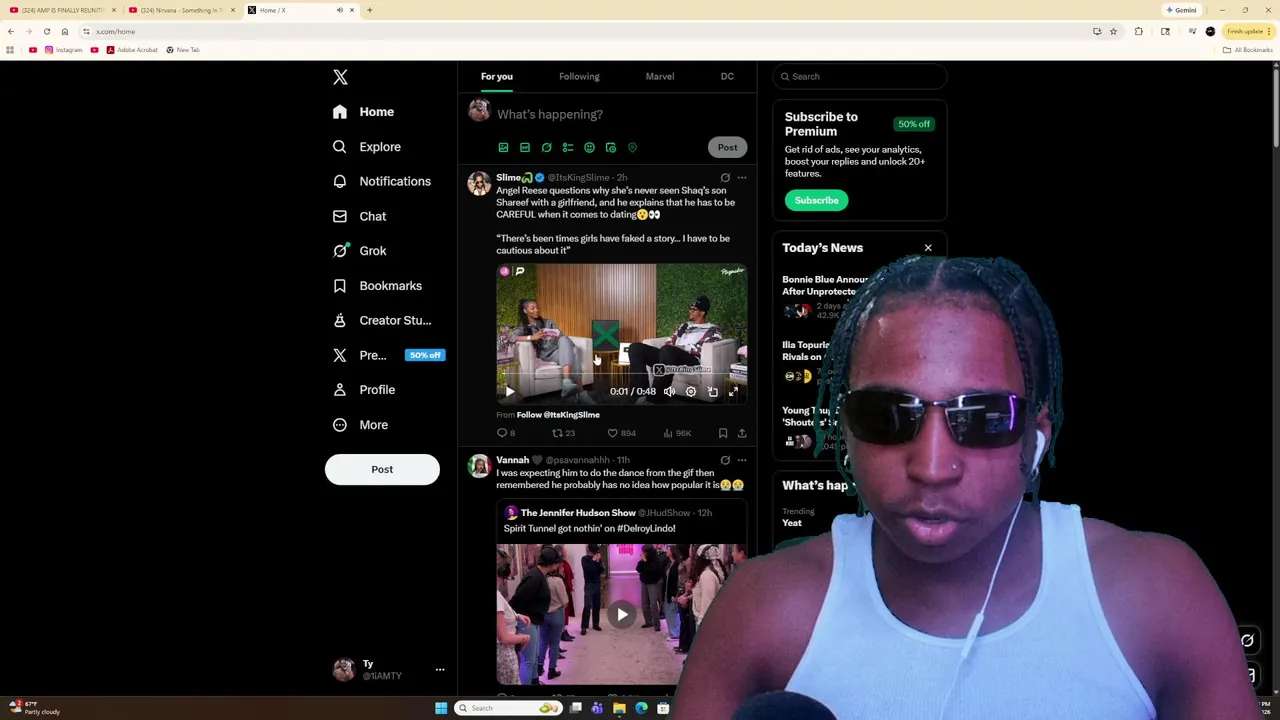Click the white Post button in the sidebar

pyautogui.click(x=382, y=469)
